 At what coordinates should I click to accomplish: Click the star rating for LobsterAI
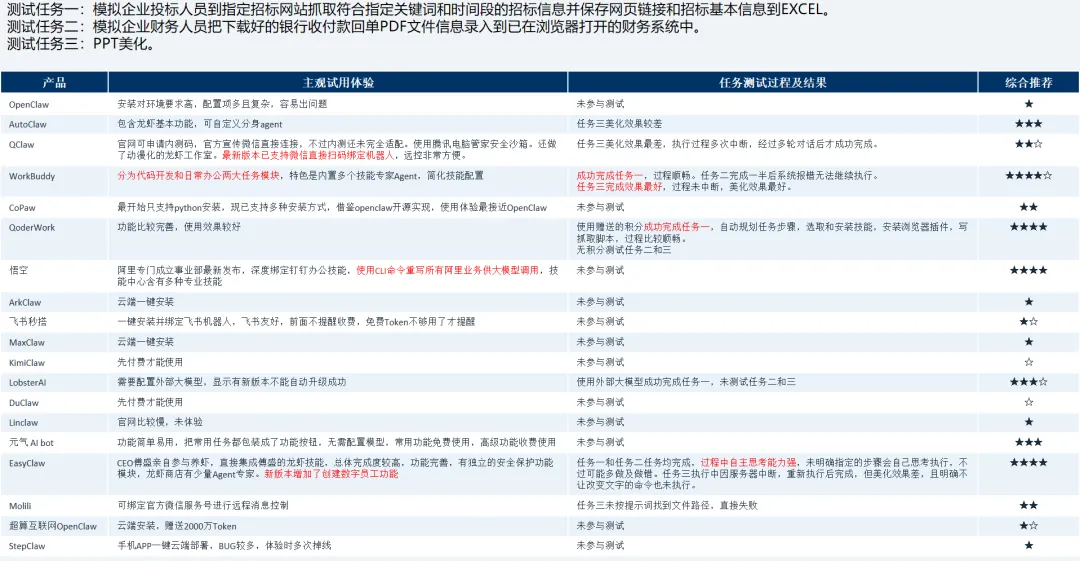tap(1028, 382)
